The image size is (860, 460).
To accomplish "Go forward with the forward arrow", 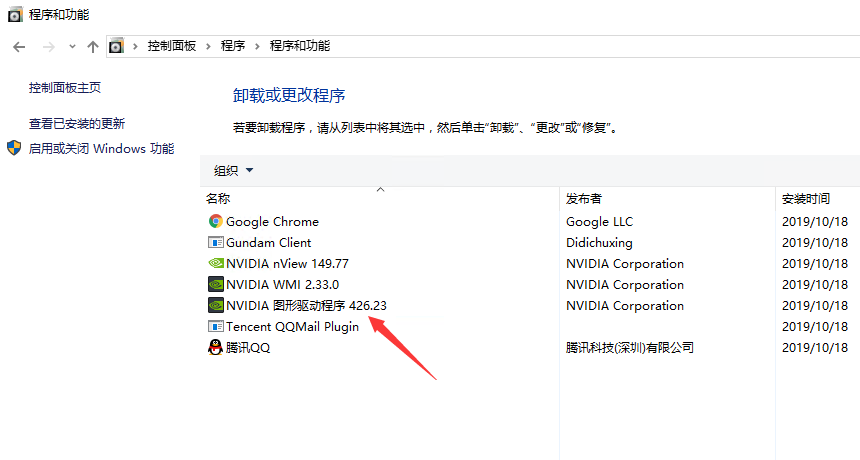I will coord(49,47).
